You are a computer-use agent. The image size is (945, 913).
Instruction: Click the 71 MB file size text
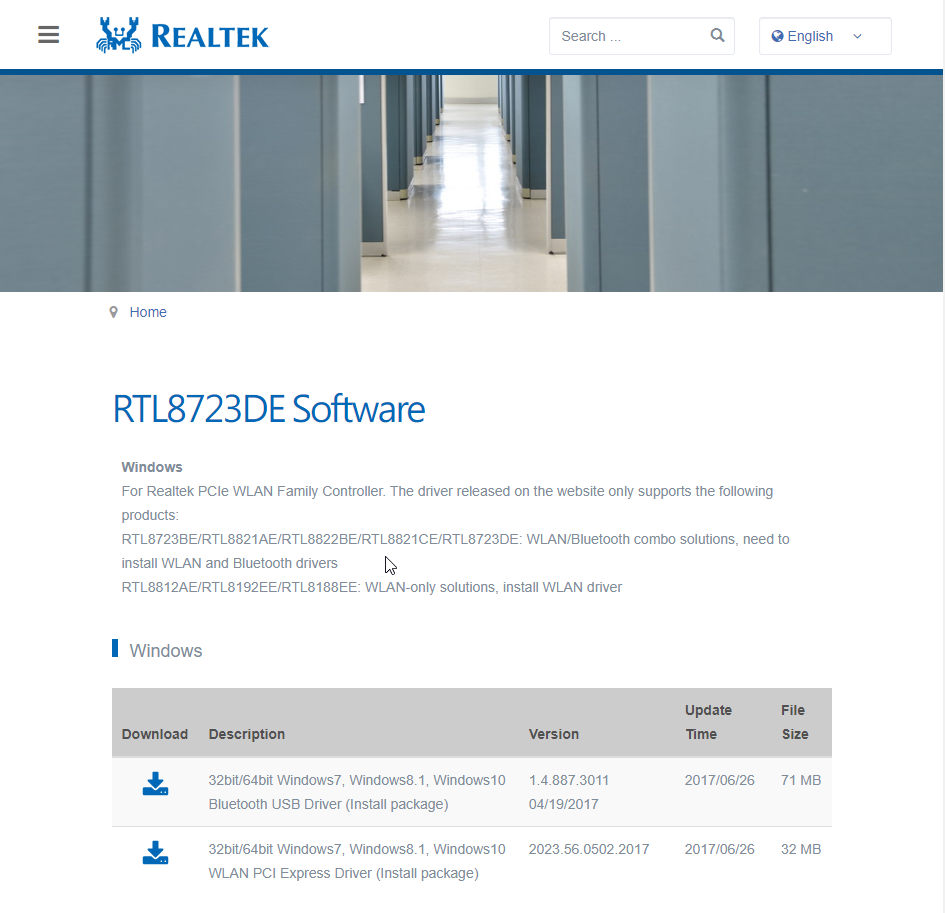coord(800,780)
